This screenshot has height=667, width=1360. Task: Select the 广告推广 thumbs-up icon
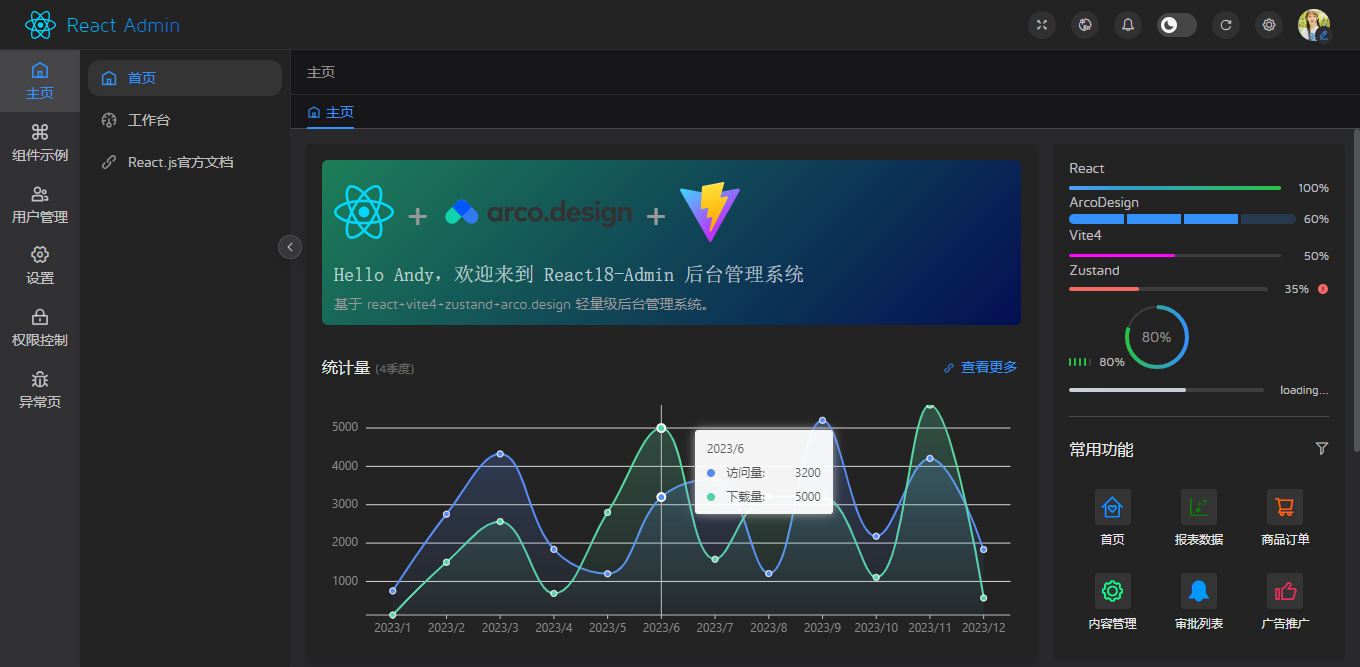tap(1284, 590)
